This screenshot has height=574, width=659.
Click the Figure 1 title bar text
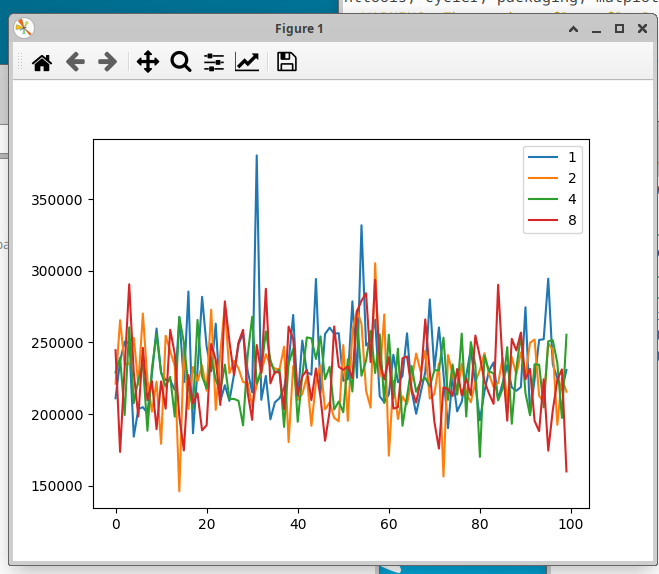[299, 29]
